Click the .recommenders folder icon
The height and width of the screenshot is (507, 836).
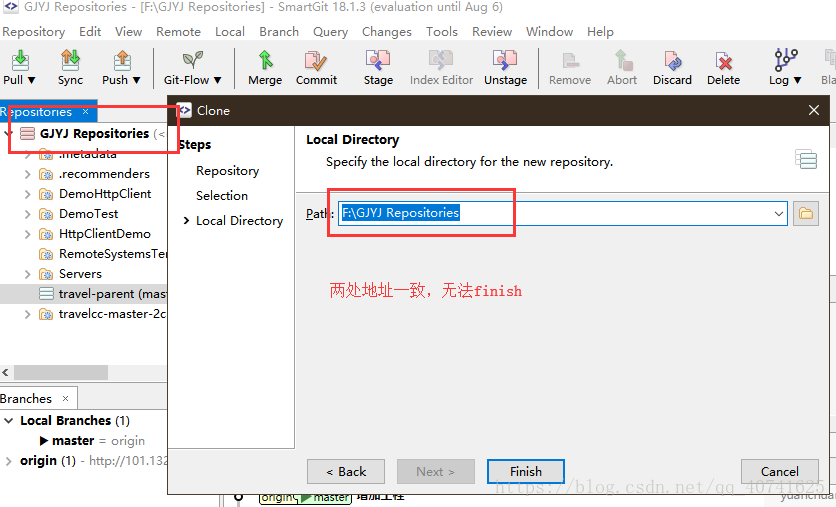coord(46,174)
